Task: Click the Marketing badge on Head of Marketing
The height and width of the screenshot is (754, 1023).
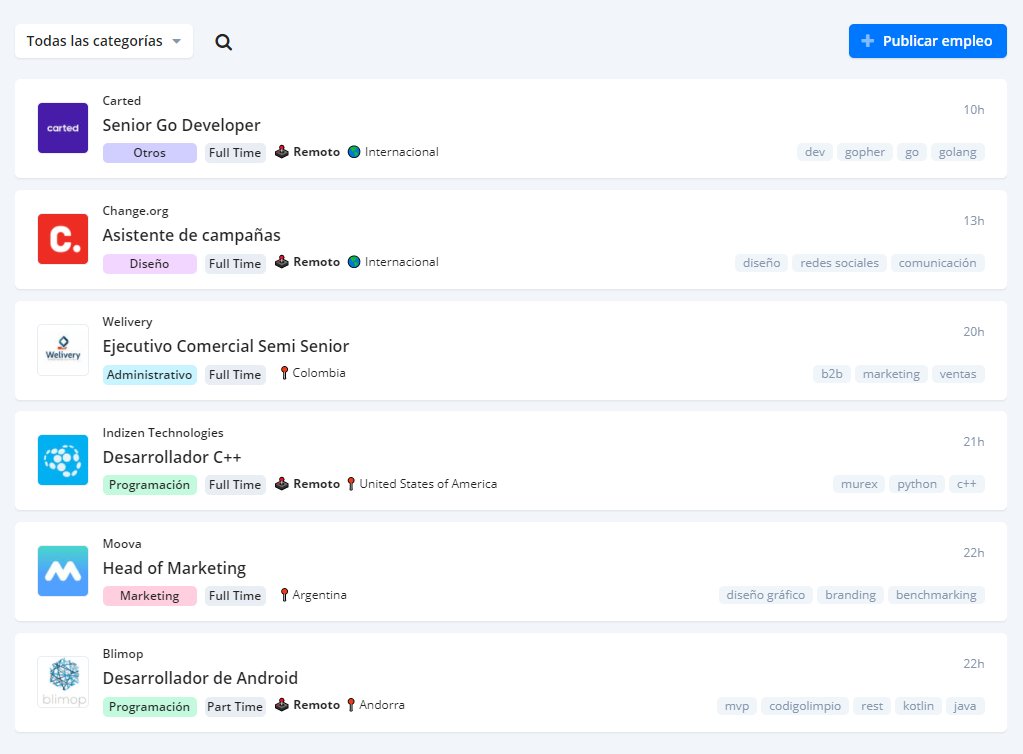Action: 149,595
